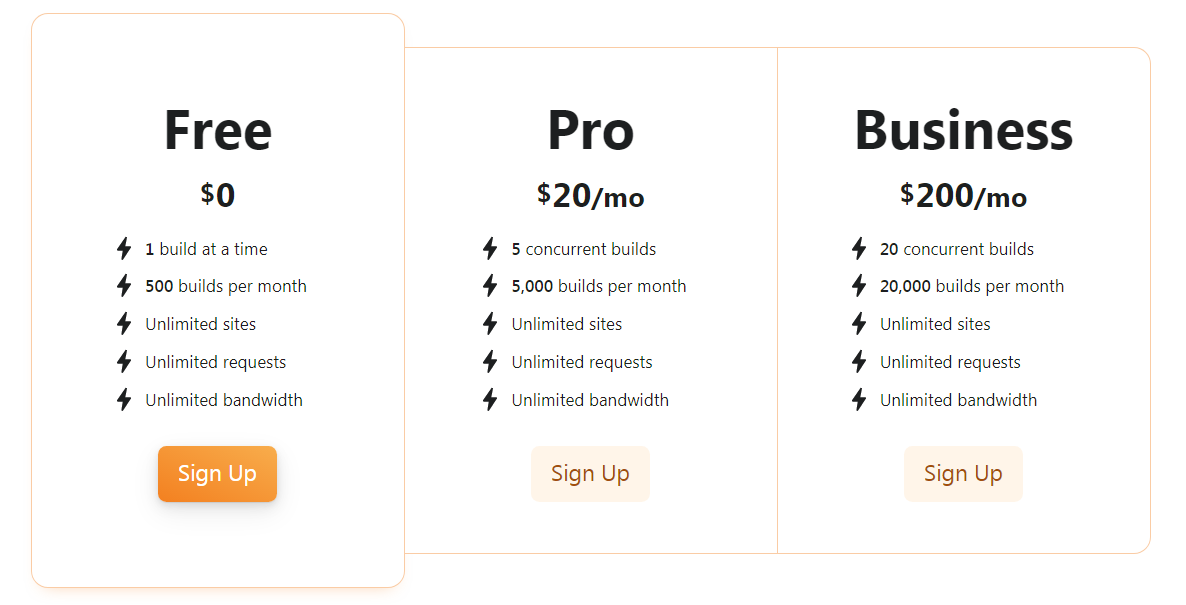Select the Free plan title
This screenshot has width=1186, height=605.
[x=217, y=130]
